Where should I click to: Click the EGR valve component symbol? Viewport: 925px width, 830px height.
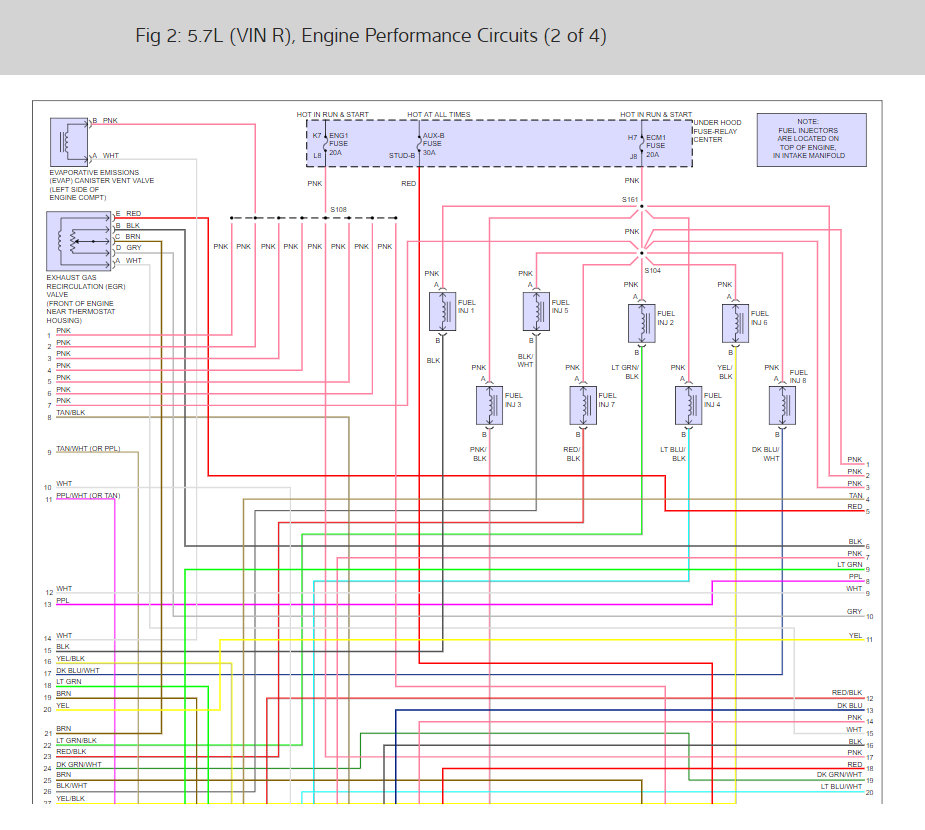[78, 241]
